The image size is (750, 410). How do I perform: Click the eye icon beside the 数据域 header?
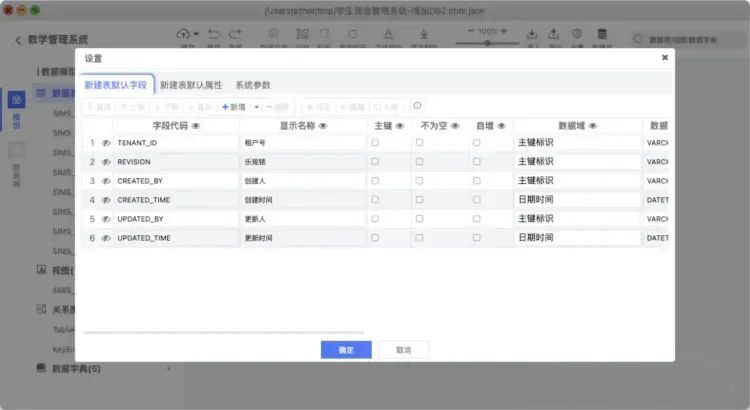pos(593,126)
